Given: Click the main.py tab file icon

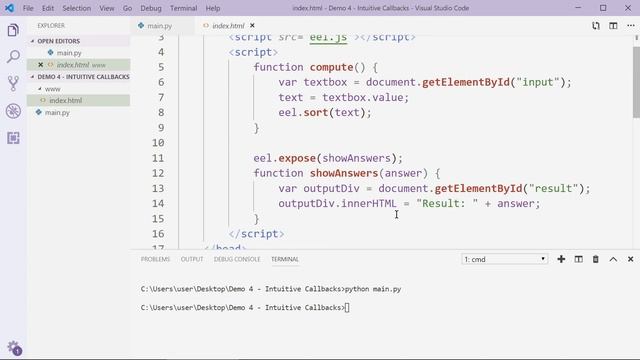Looking at the screenshot, I should (141, 25).
